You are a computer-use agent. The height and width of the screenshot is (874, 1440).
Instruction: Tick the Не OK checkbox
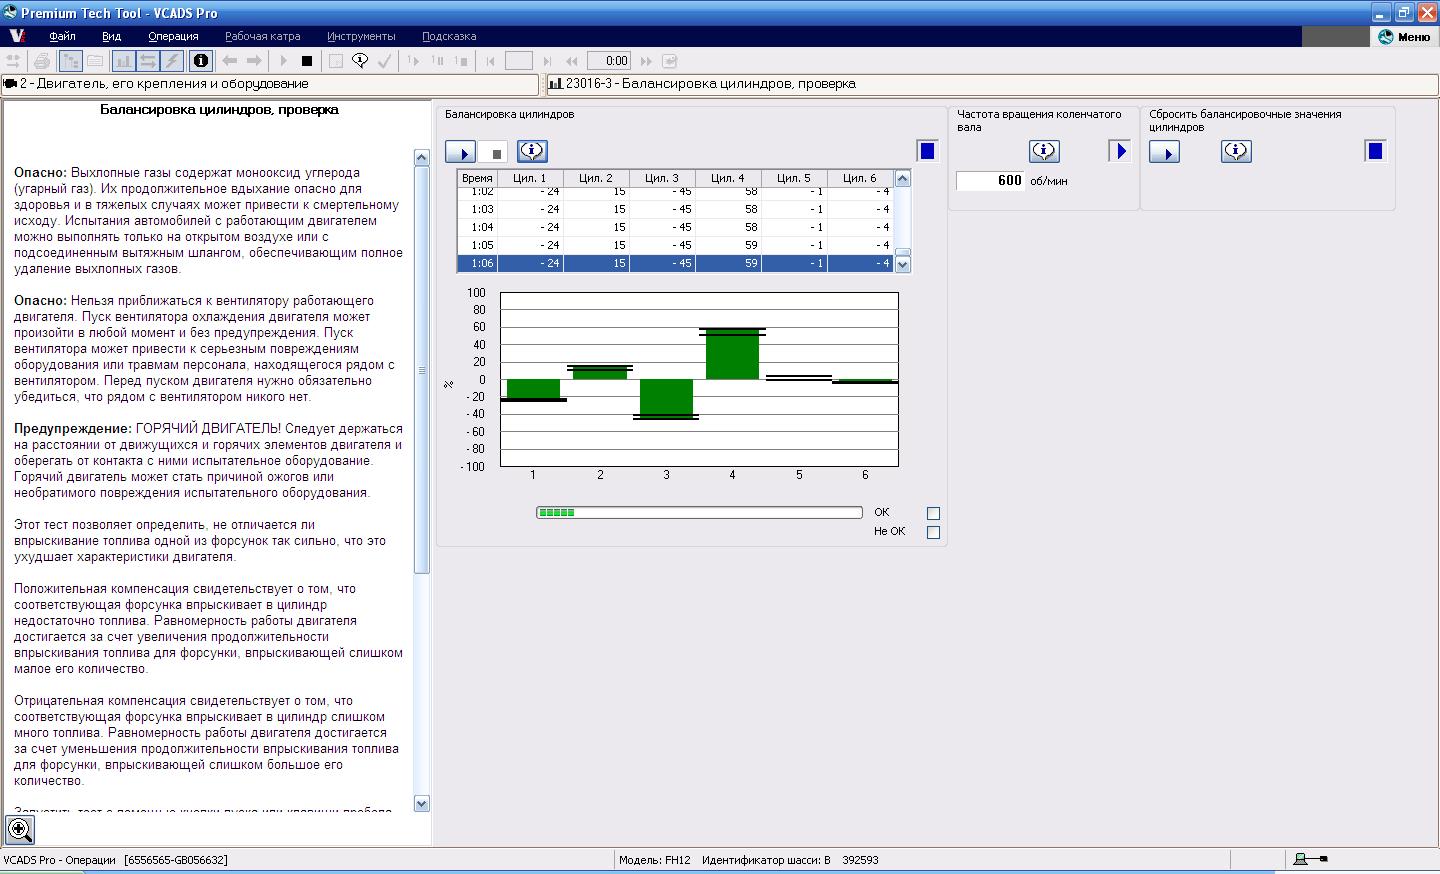point(933,532)
